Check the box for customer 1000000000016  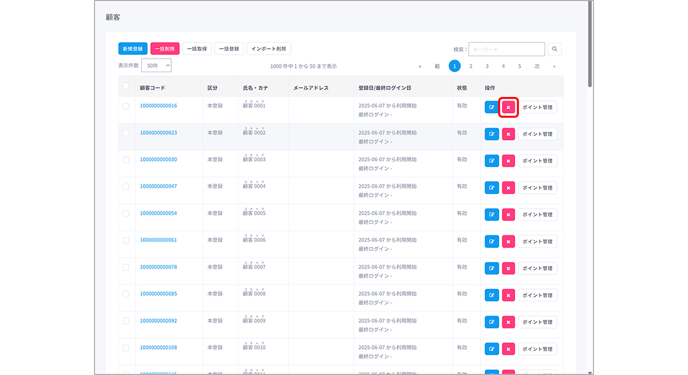pyautogui.click(x=126, y=106)
